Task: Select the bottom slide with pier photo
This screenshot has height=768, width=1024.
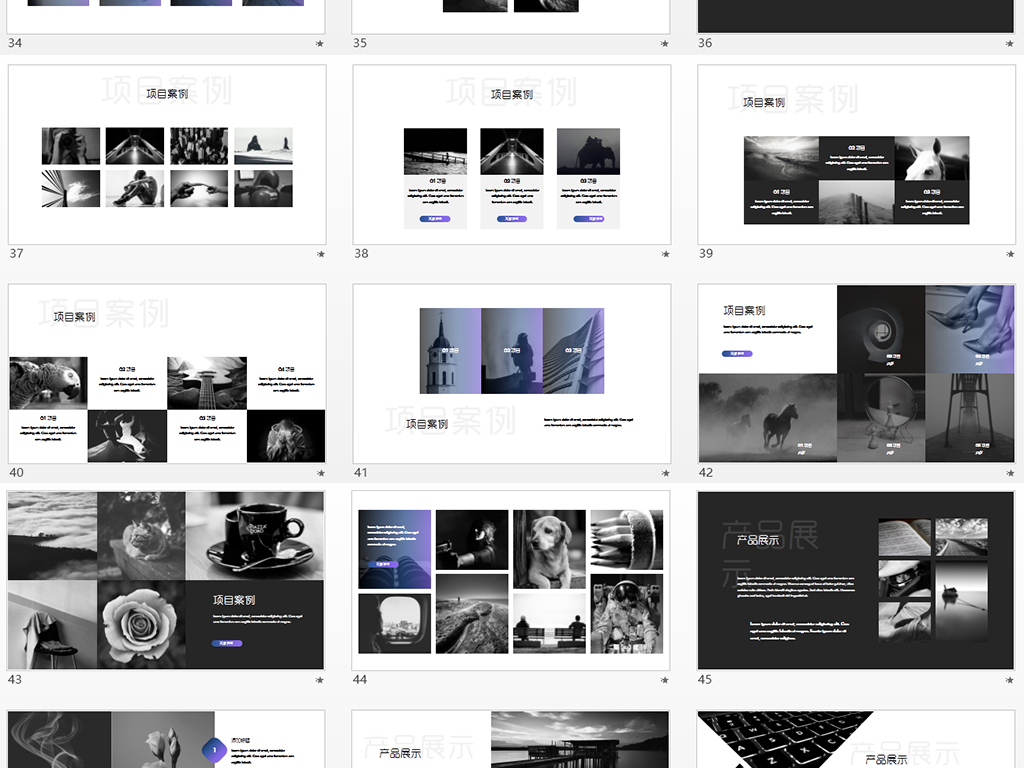Action: click(x=512, y=740)
